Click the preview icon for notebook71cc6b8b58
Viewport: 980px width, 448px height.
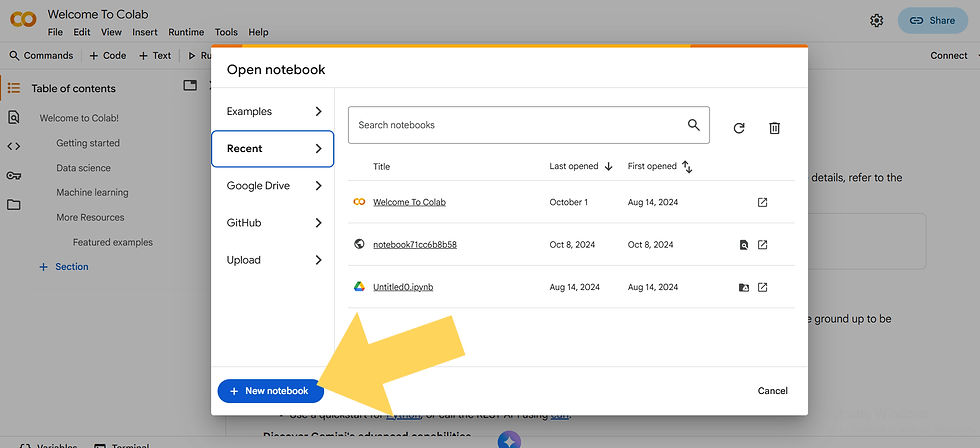click(x=744, y=245)
